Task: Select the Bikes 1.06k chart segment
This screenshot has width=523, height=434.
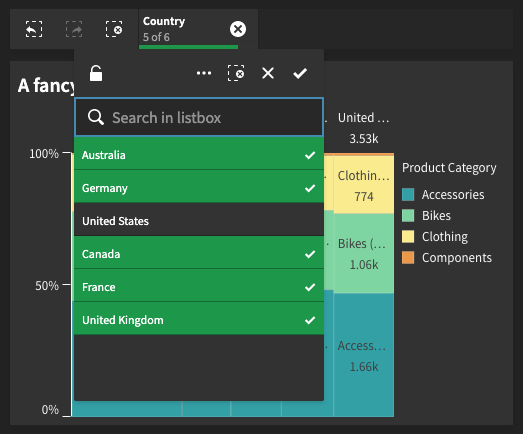Action: click(x=364, y=254)
